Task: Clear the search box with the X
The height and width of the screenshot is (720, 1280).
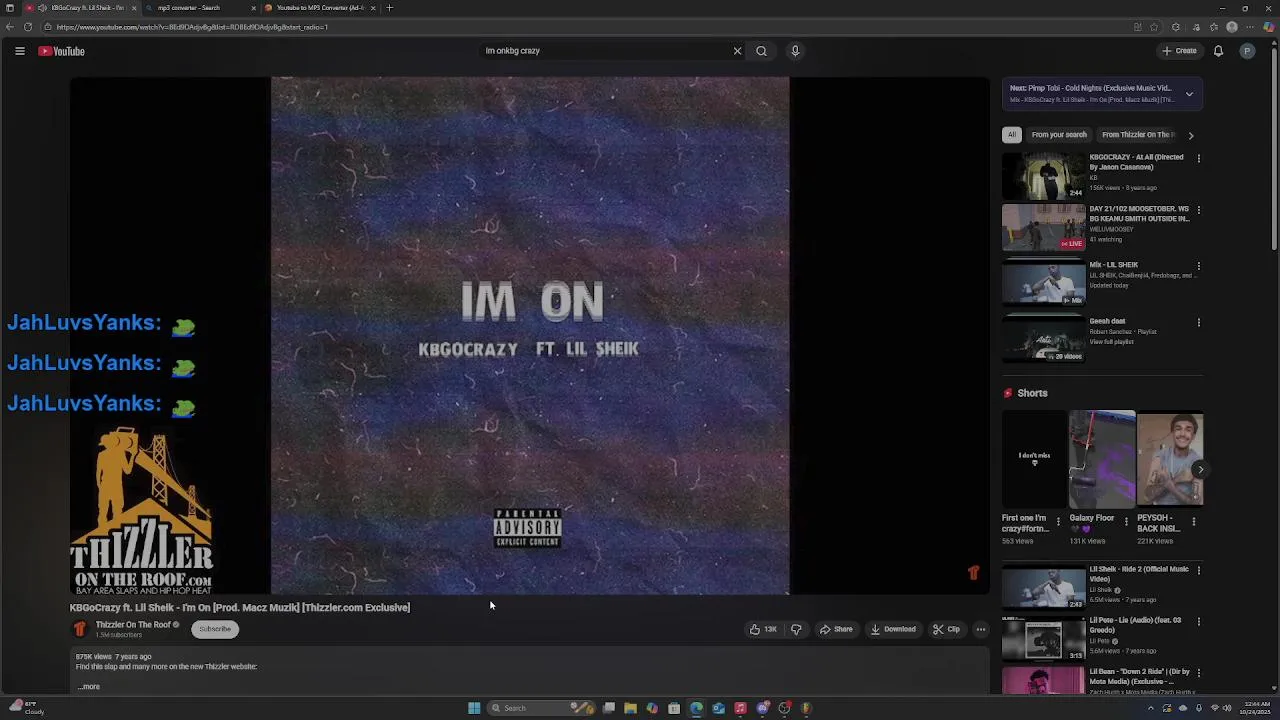Action: click(737, 51)
